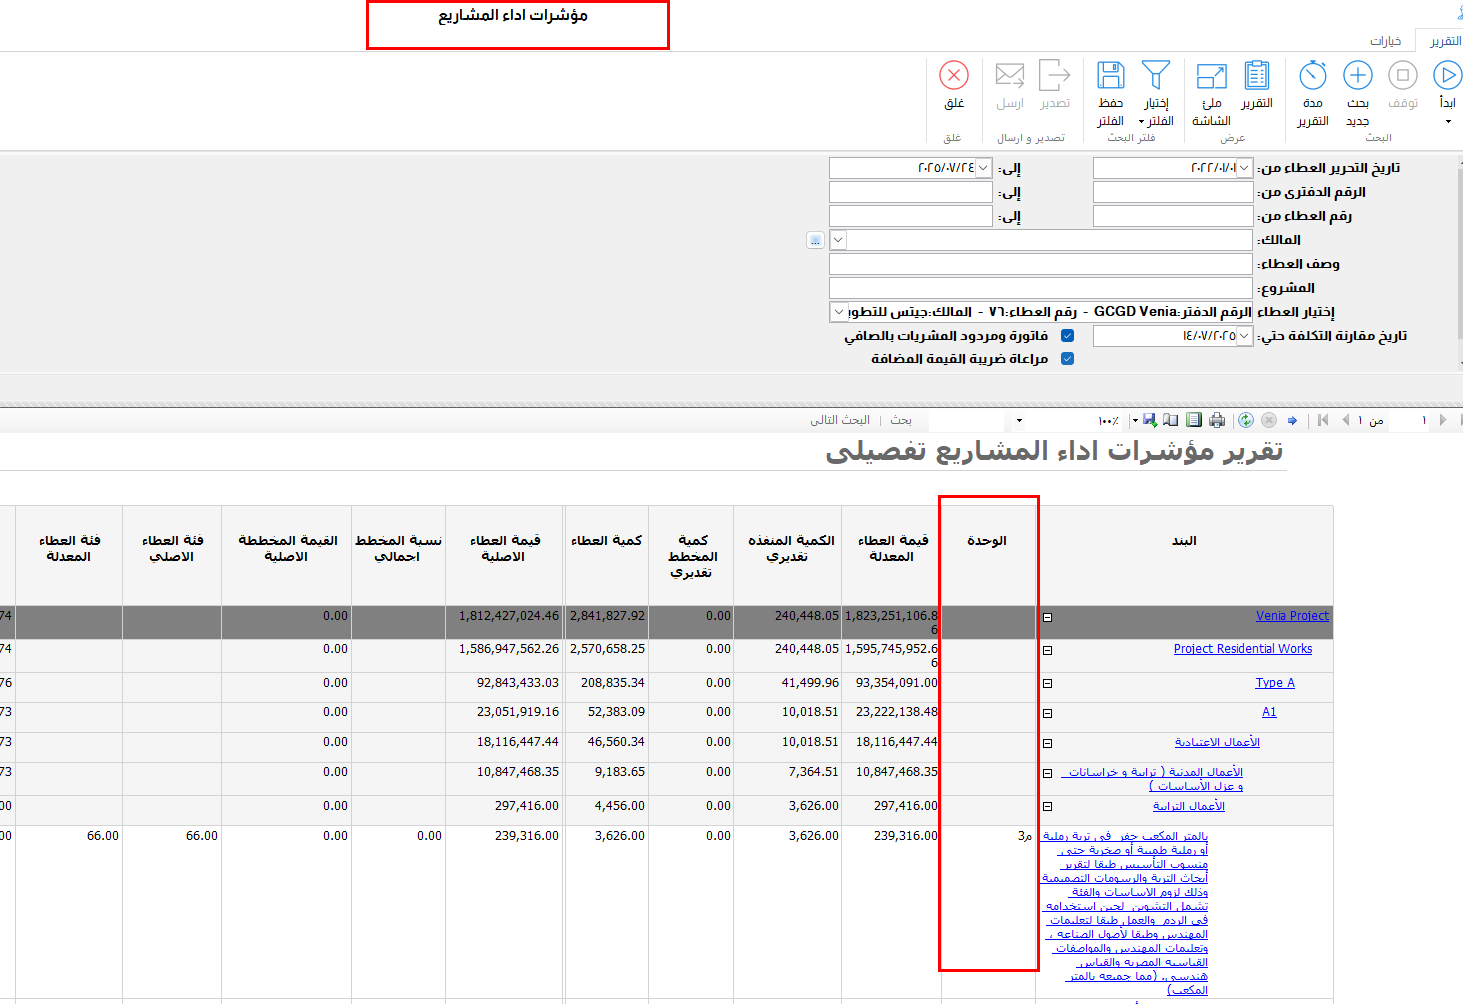The image size is (1463, 1004).
Task: Click the cell value 1,812,427,024.46
Action: (x=509, y=616)
